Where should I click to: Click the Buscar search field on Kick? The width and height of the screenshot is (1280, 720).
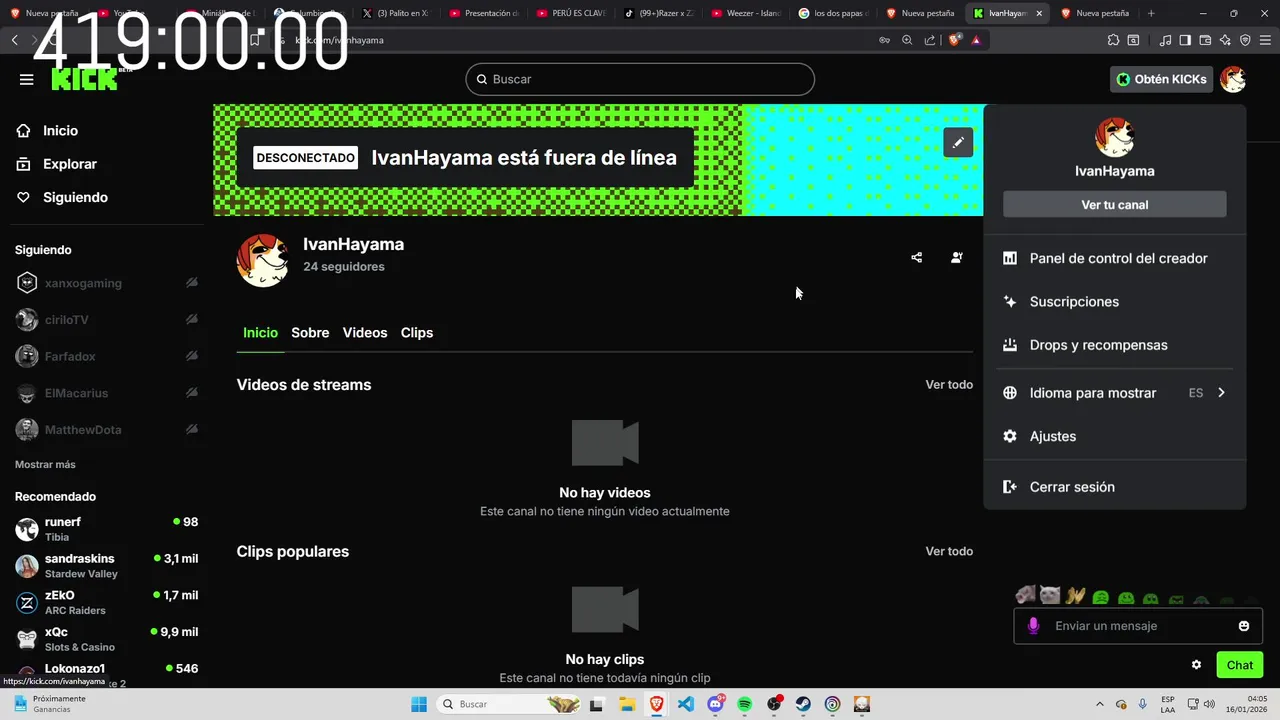pyautogui.click(x=640, y=79)
